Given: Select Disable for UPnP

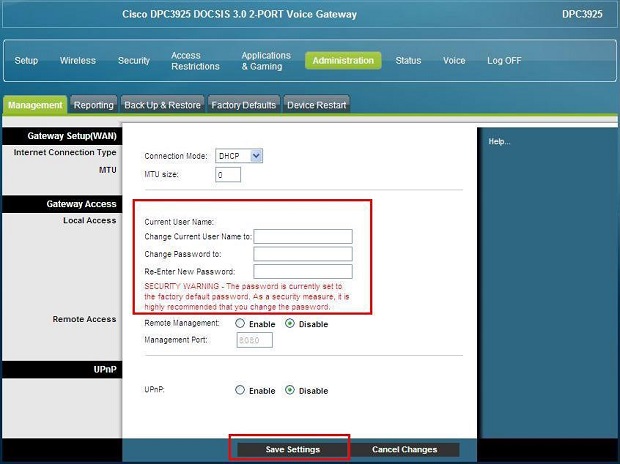Looking at the screenshot, I should (290, 390).
